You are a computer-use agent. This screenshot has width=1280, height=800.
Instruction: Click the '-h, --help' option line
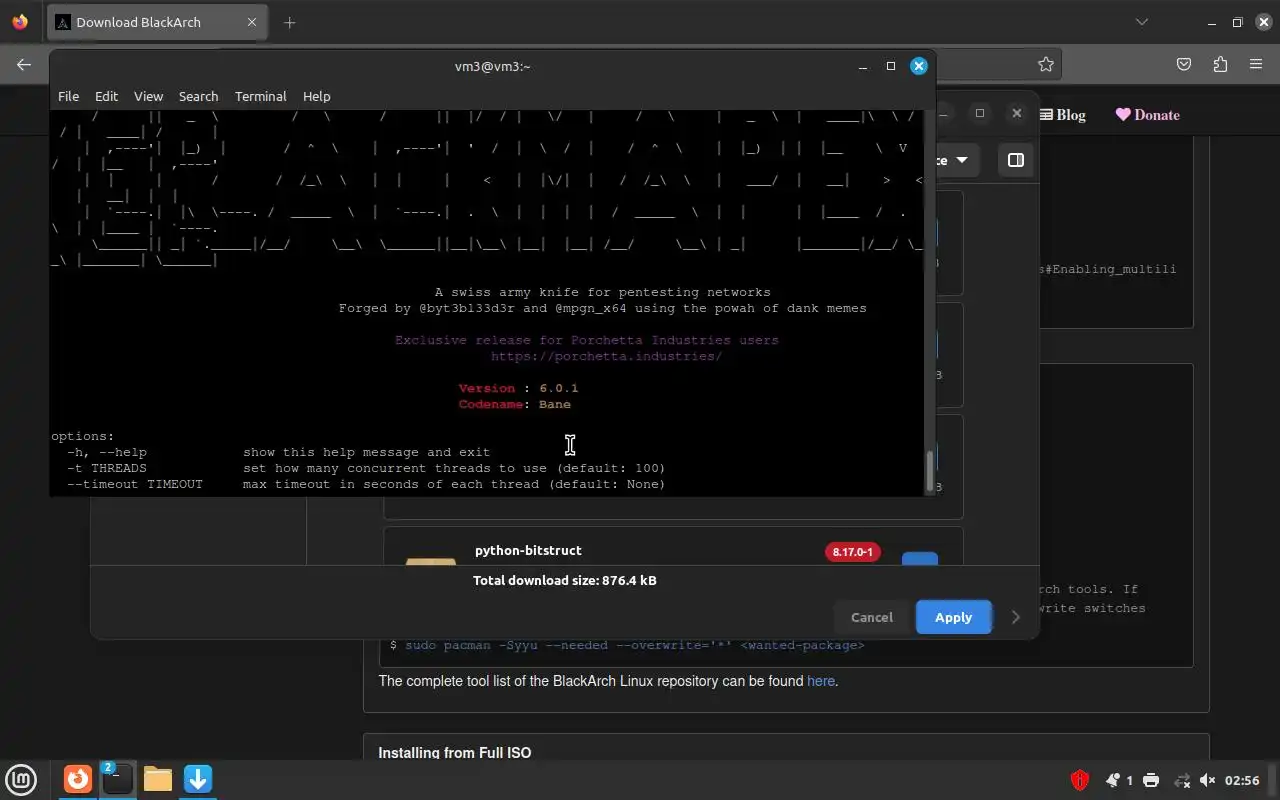tap(278, 452)
